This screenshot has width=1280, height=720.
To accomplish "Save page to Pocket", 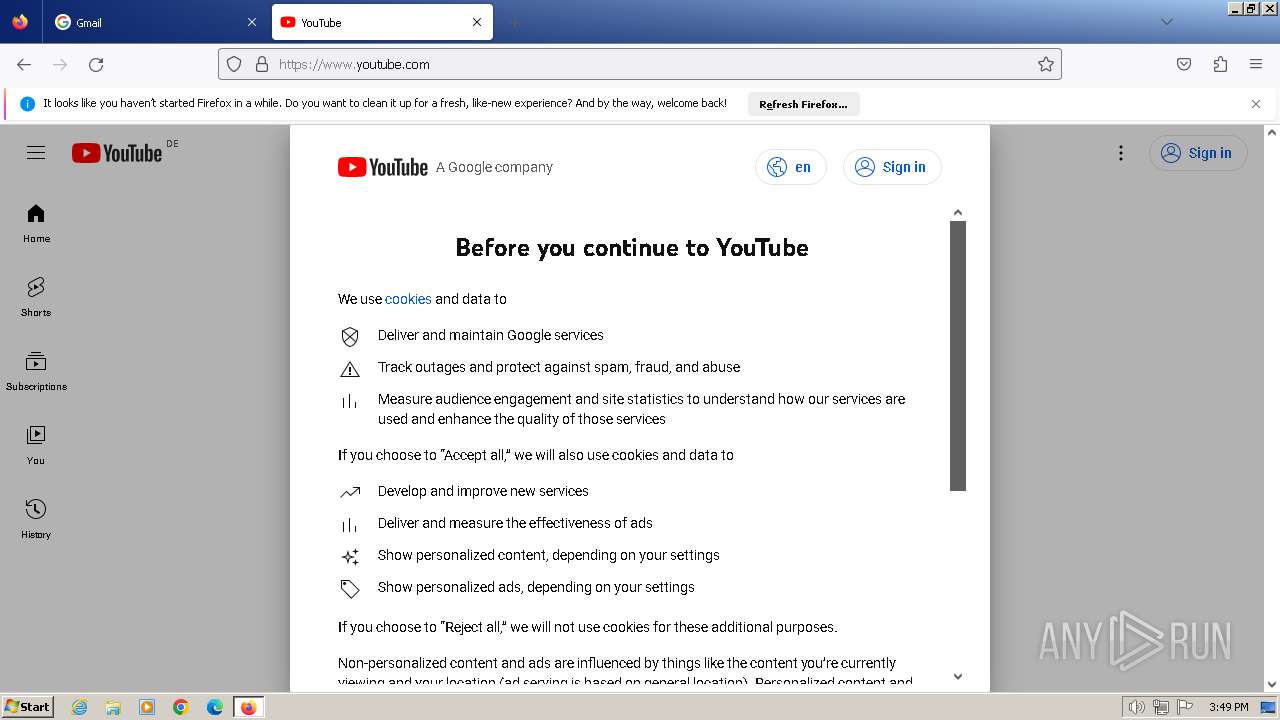I will (x=1184, y=64).
